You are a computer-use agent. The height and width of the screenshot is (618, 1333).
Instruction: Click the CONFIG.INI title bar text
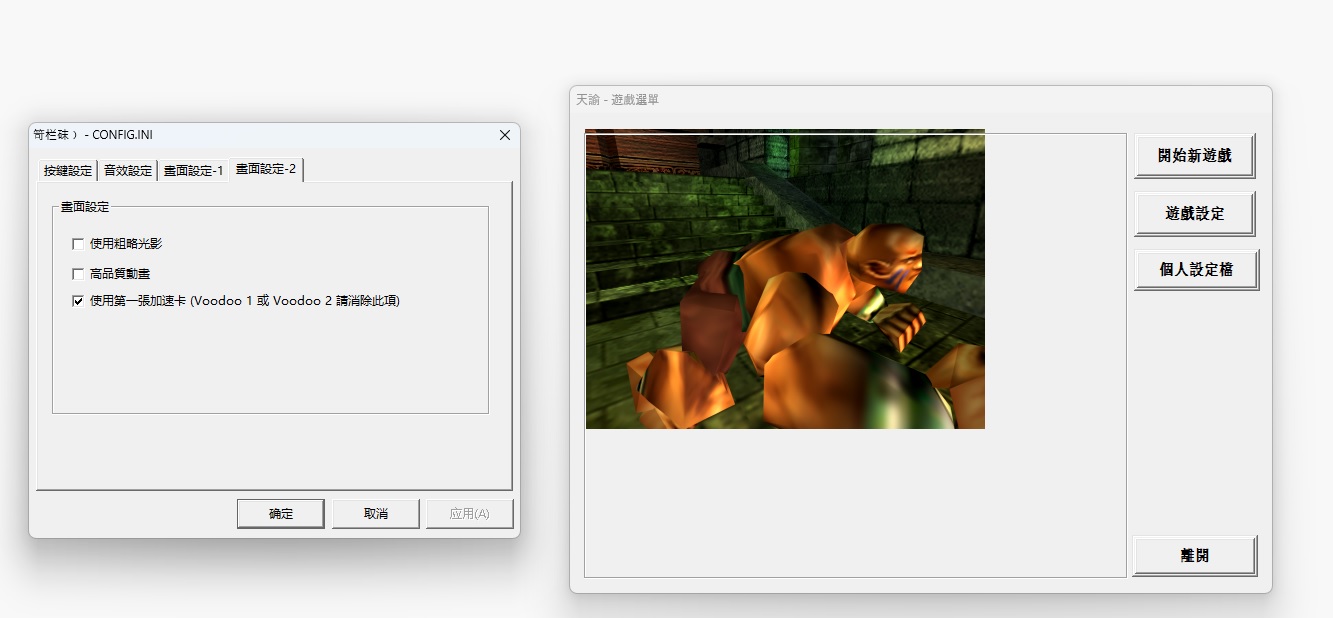93,135
